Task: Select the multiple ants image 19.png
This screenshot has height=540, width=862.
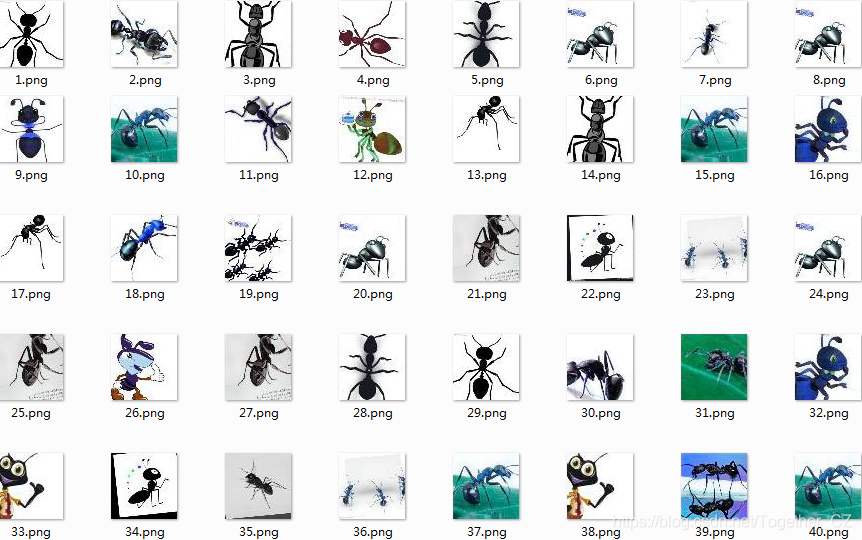Action: point(258,248)
